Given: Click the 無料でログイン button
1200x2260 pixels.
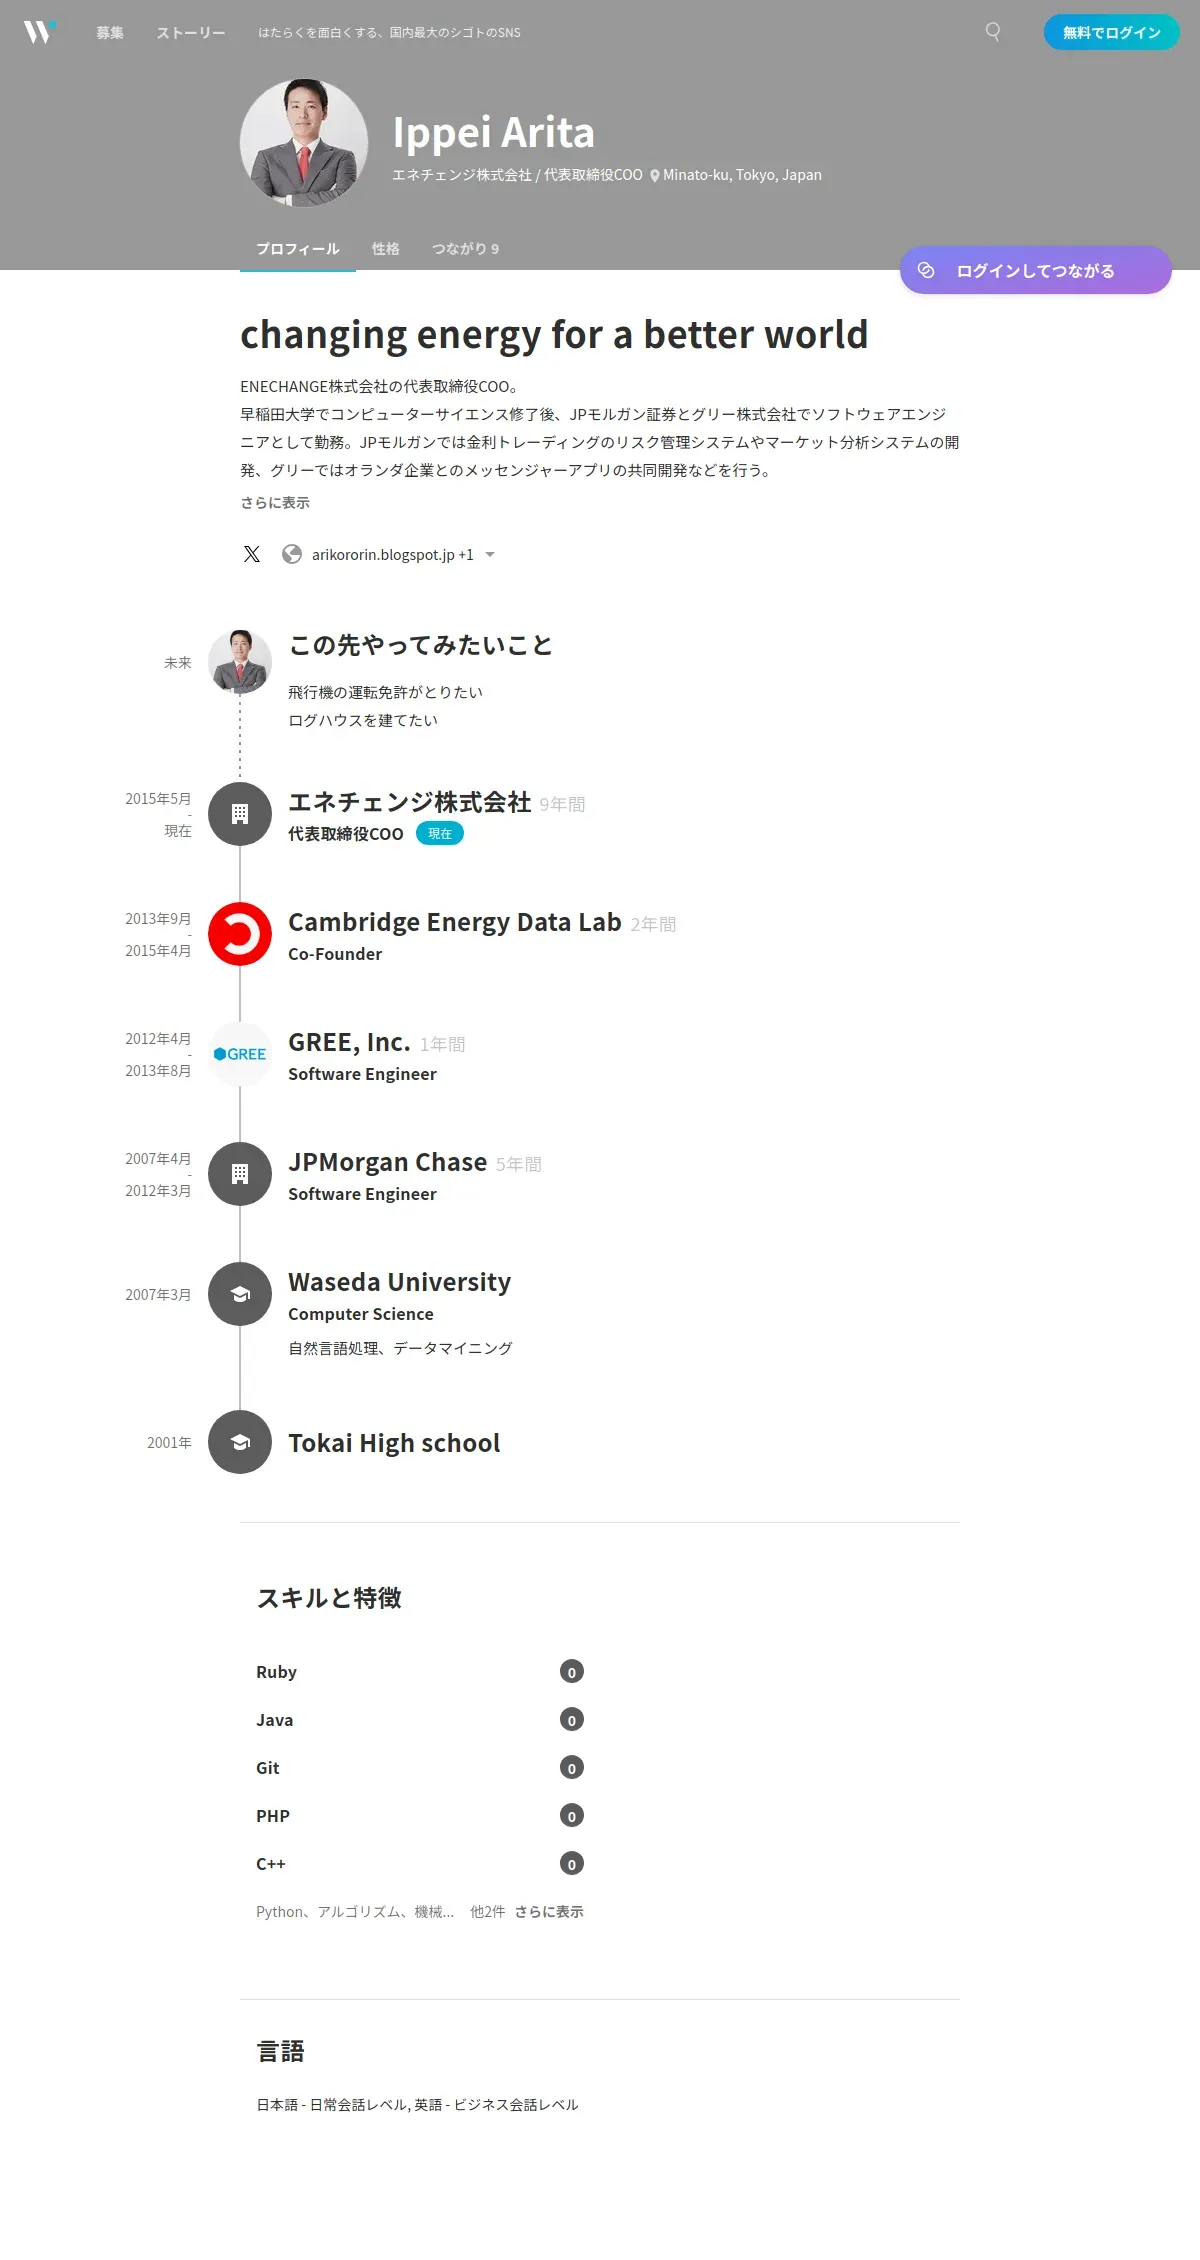Looking at the screenshot, I should pos(1111,32).
